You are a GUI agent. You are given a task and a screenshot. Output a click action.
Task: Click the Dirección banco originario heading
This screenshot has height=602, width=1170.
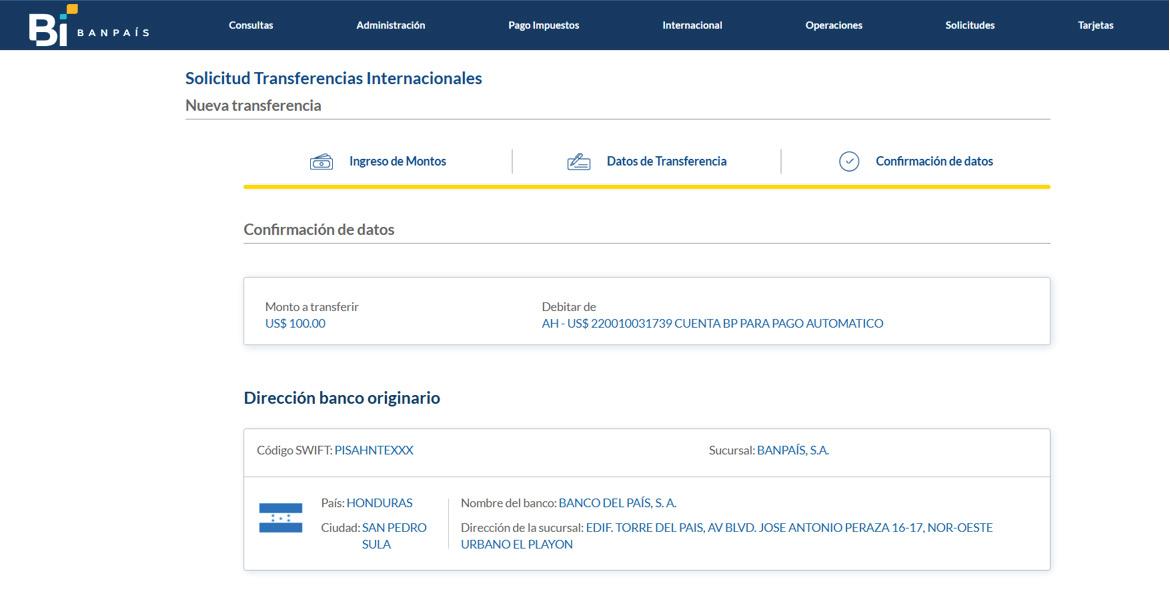tap(342, 398)
